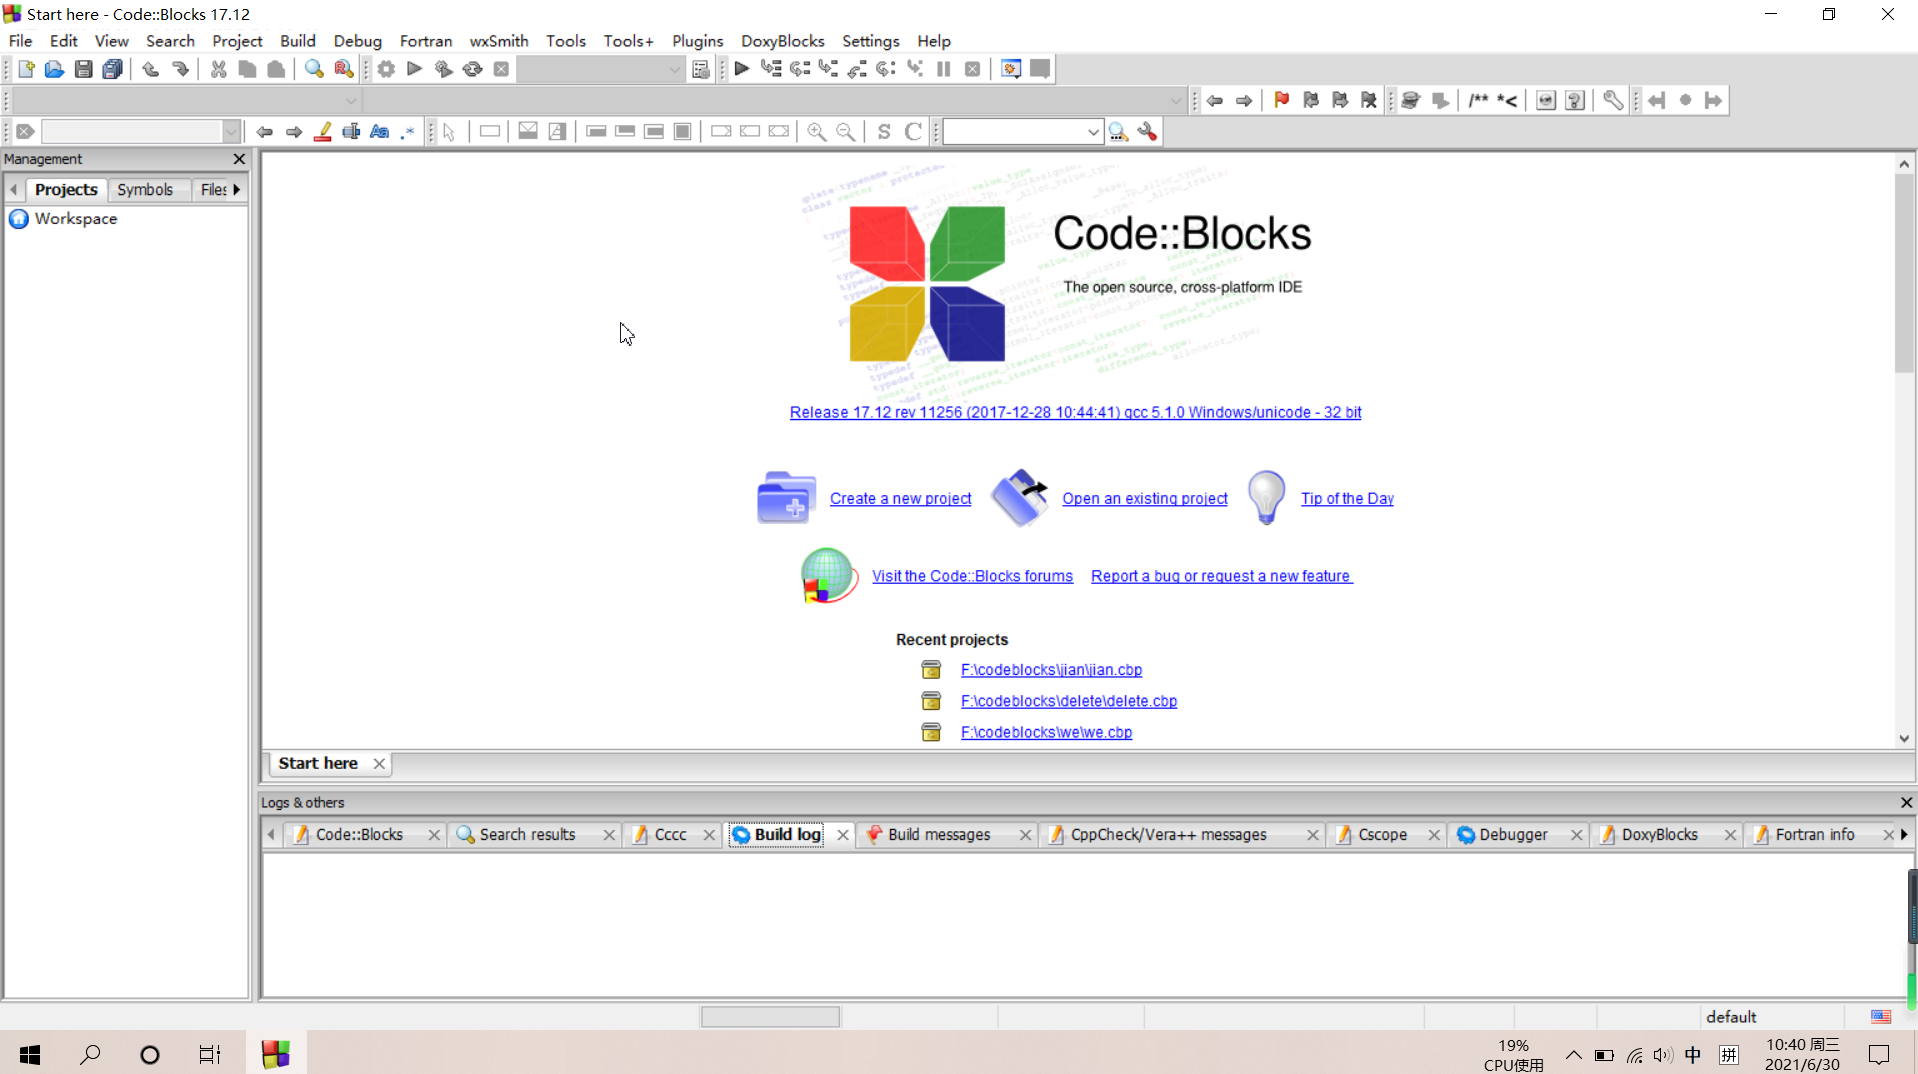Viewport: 1918px width, 1074px height.
Task: Toggle highlight for incremental search
Action: (323, 132)
